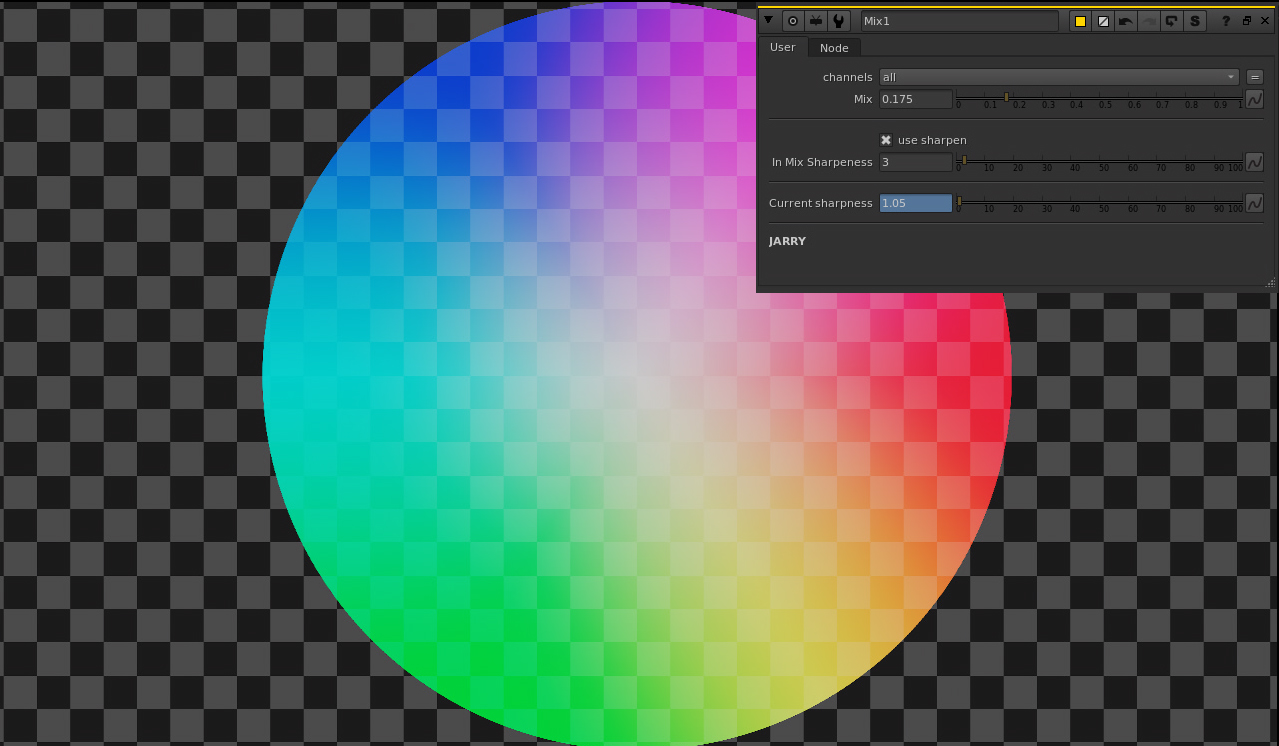Image resolution: width=1279 pixels, height=746 pixels.
Task: Click the center node target icon
Action: pos(793,21)
